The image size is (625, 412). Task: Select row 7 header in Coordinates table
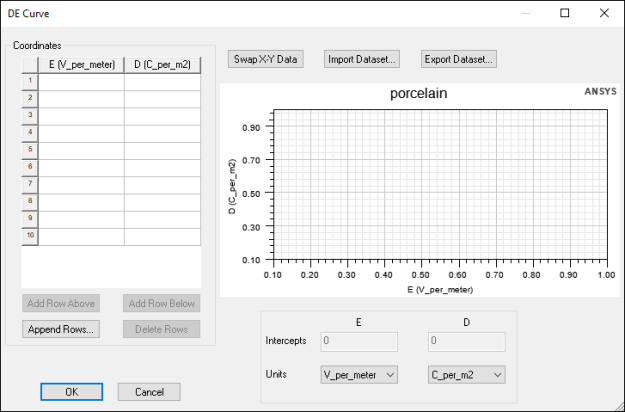coord(30,184)
